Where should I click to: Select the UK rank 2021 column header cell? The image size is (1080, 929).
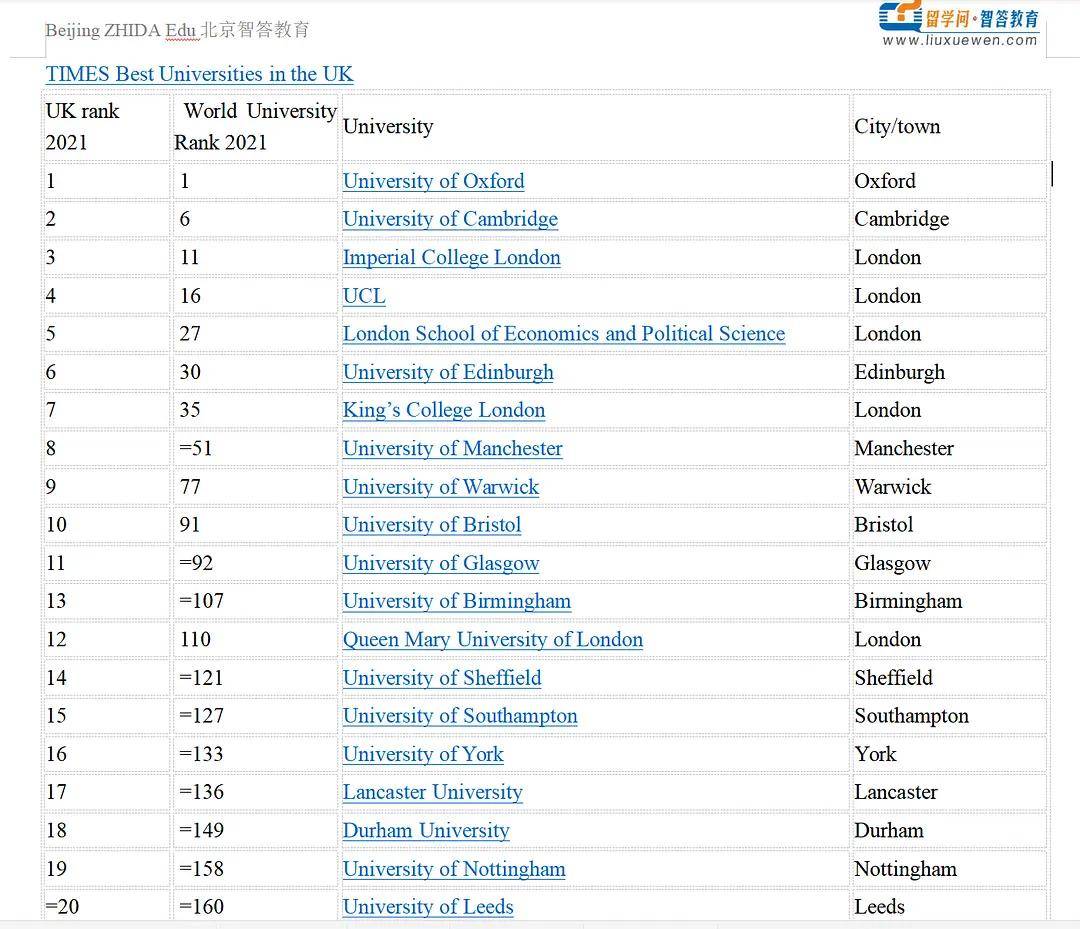click(105, 127)
